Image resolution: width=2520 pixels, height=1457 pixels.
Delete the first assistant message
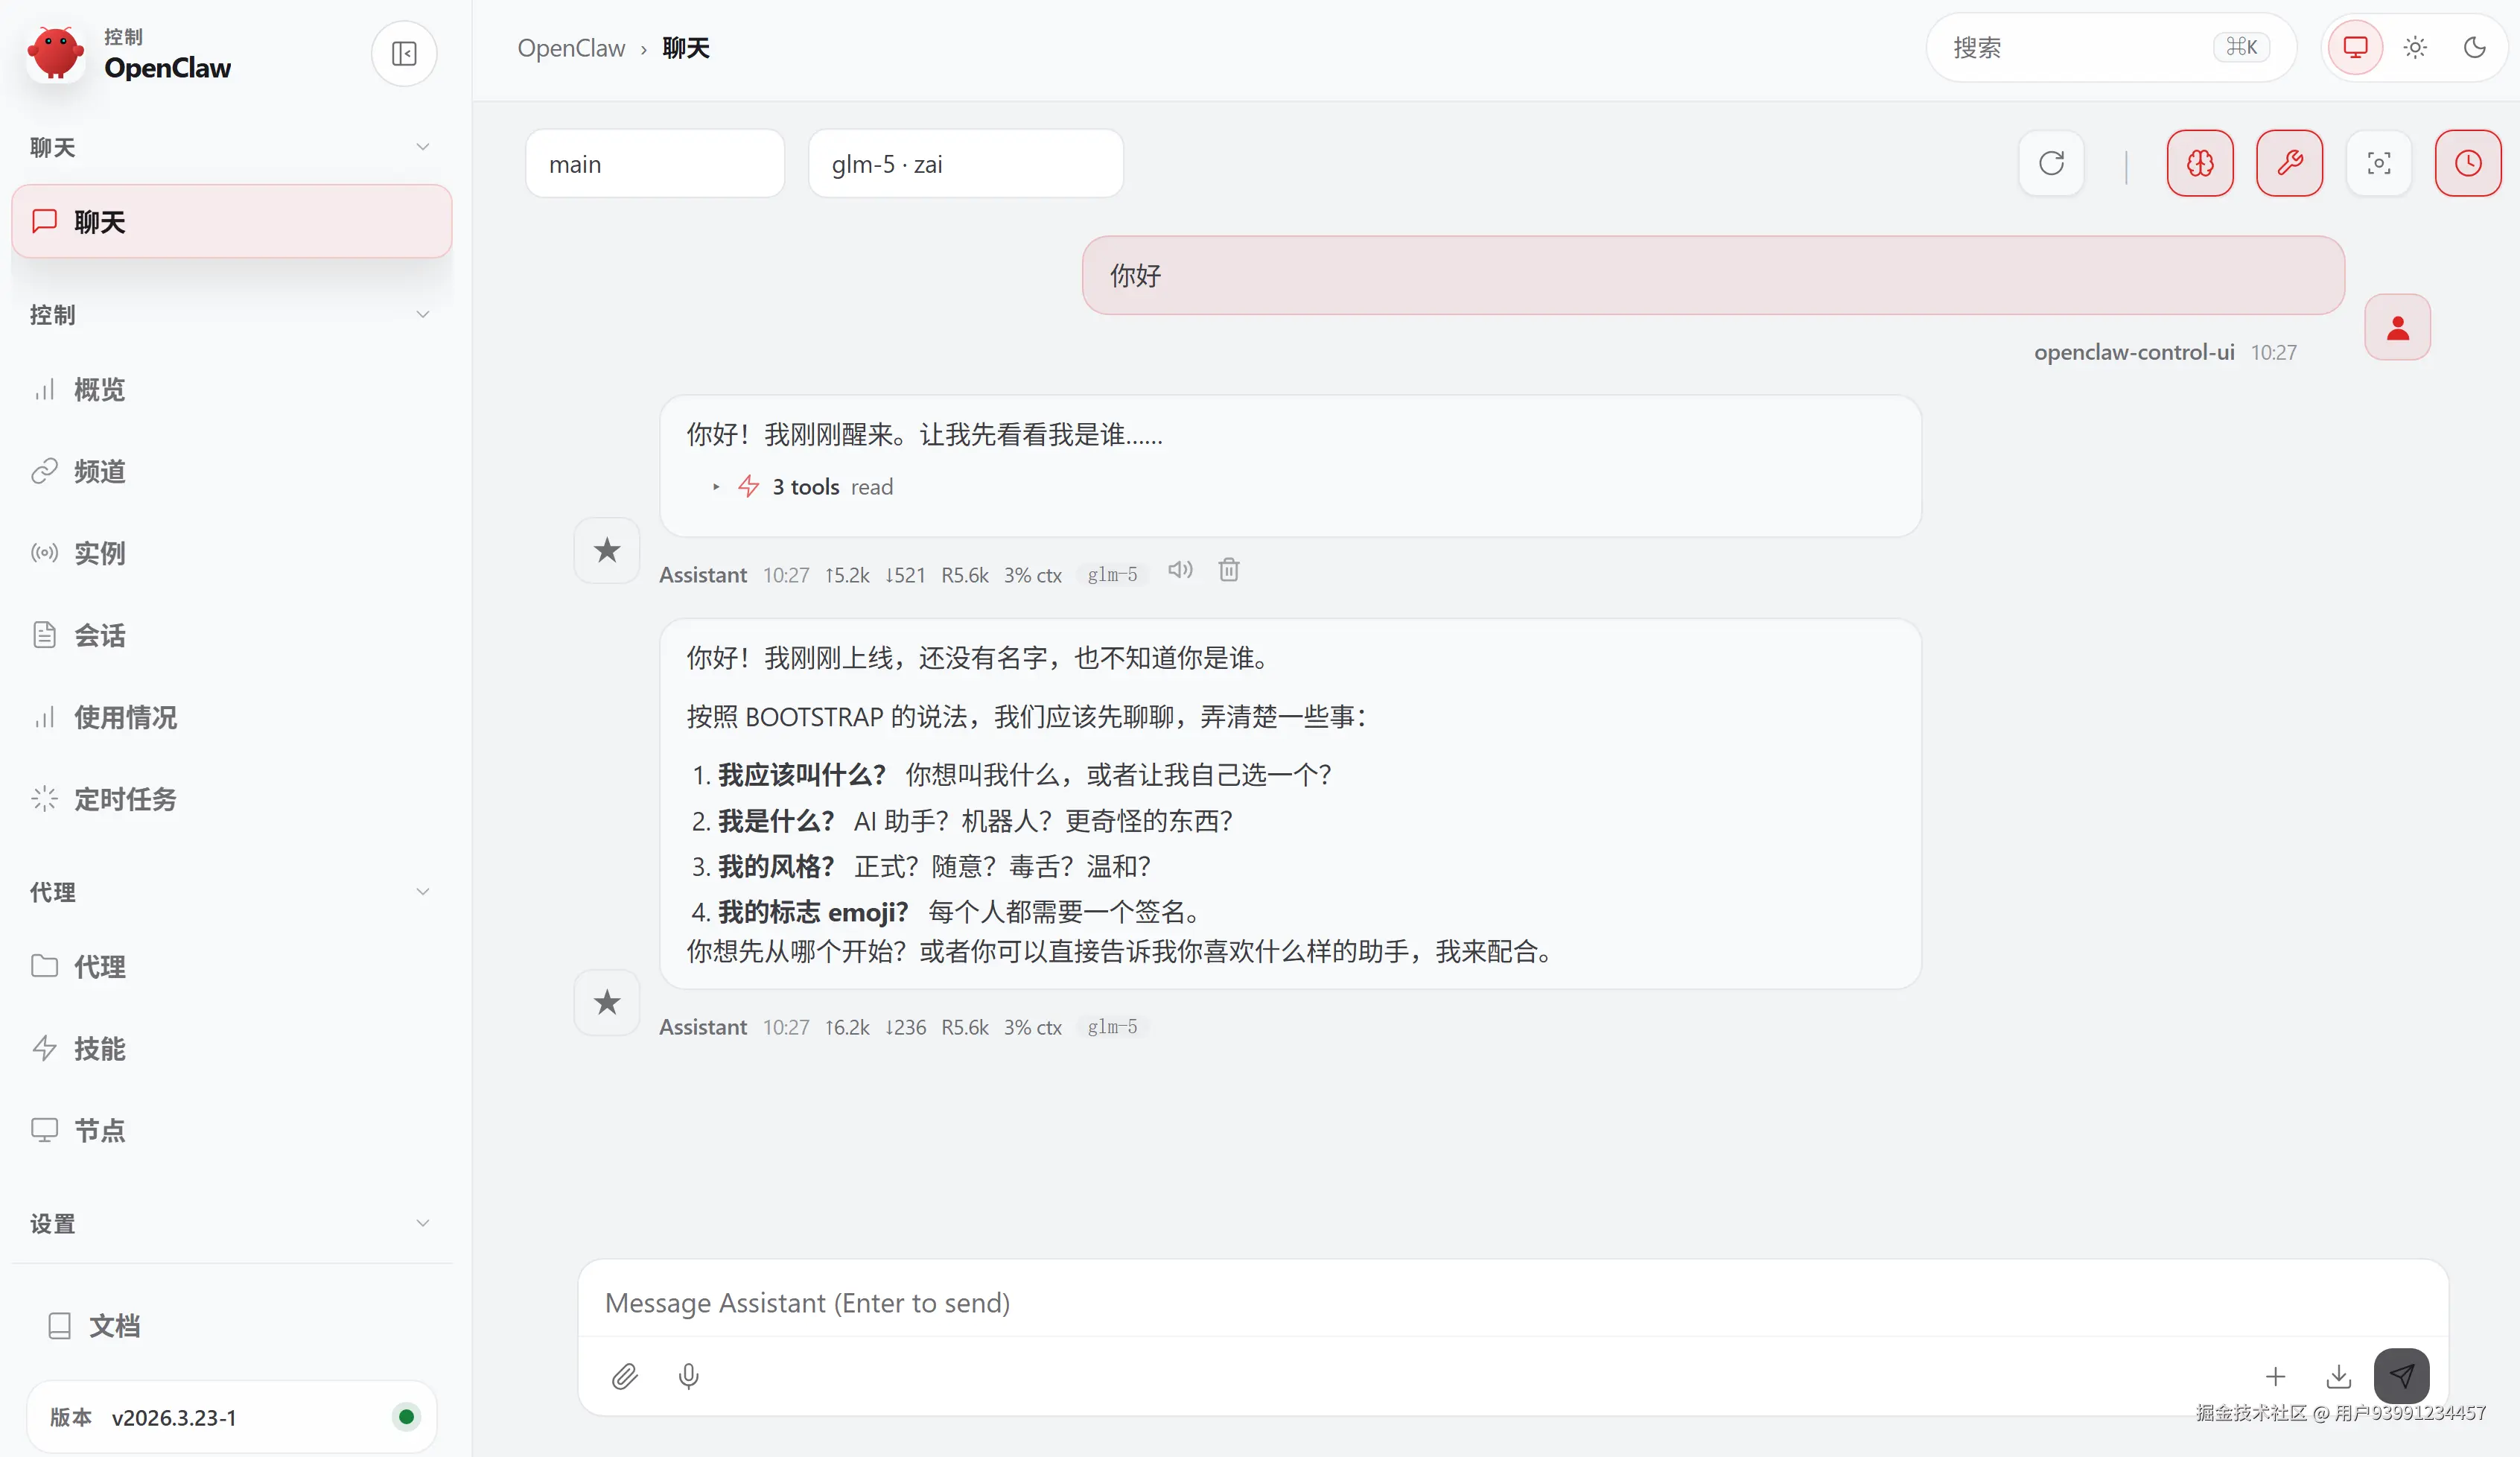(1229, 570)
